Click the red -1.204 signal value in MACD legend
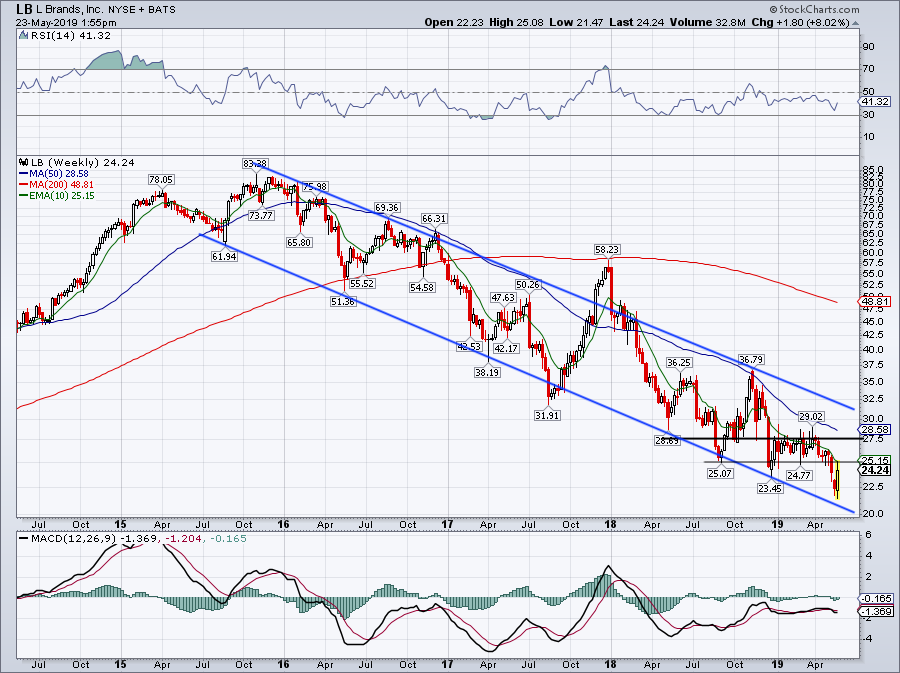 (x=183, y=539)
